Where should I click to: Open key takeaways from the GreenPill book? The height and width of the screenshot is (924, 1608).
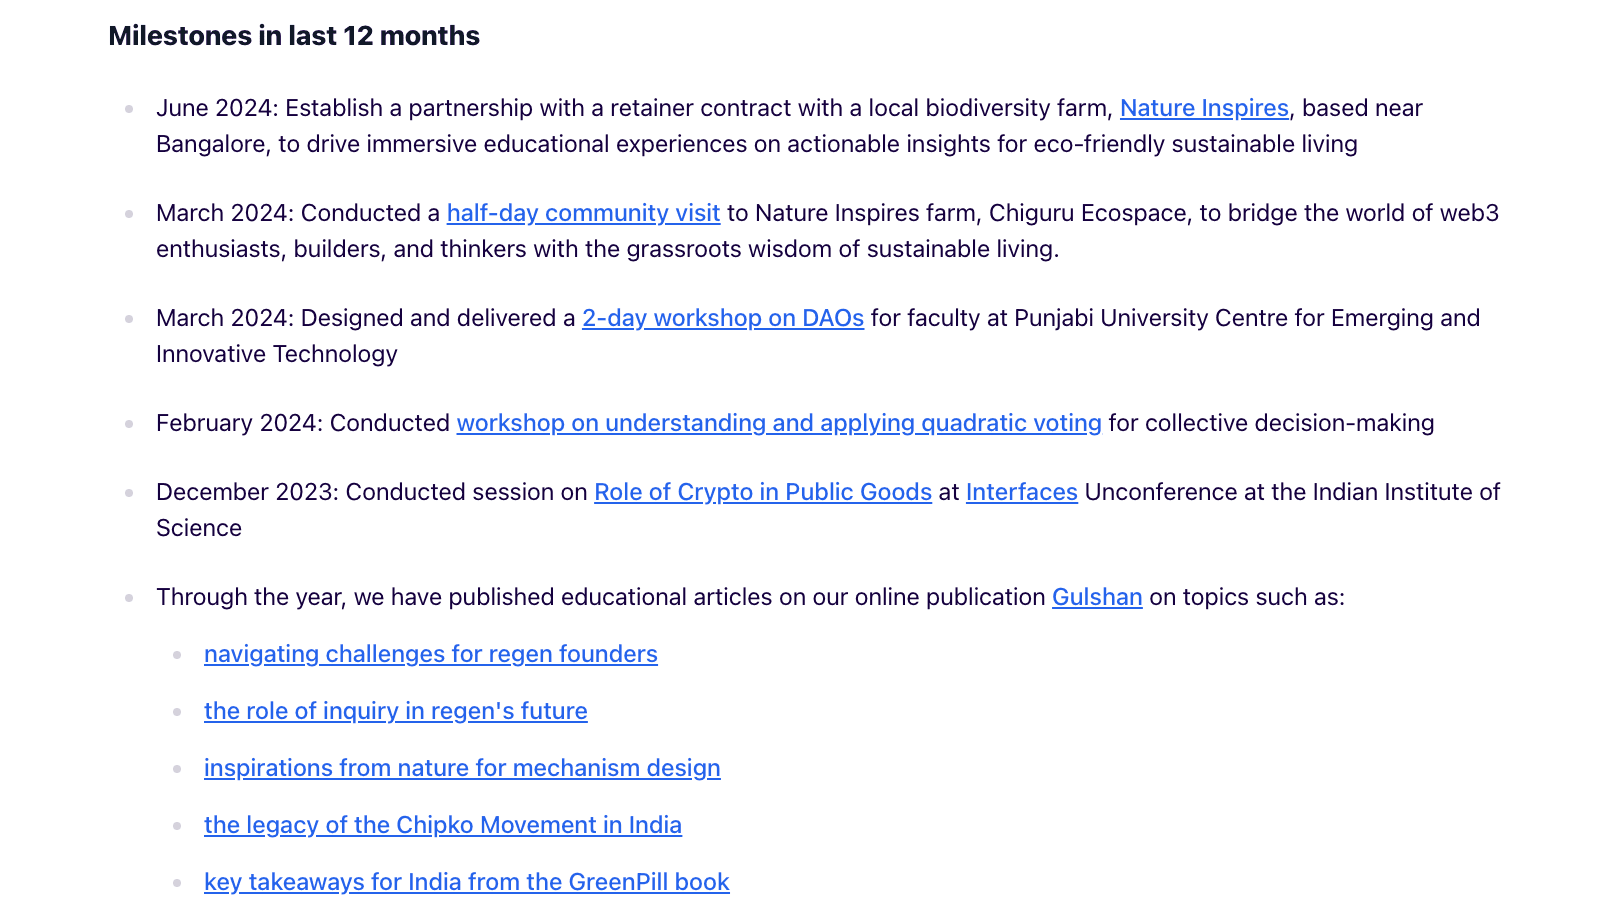tap(466, 882)
